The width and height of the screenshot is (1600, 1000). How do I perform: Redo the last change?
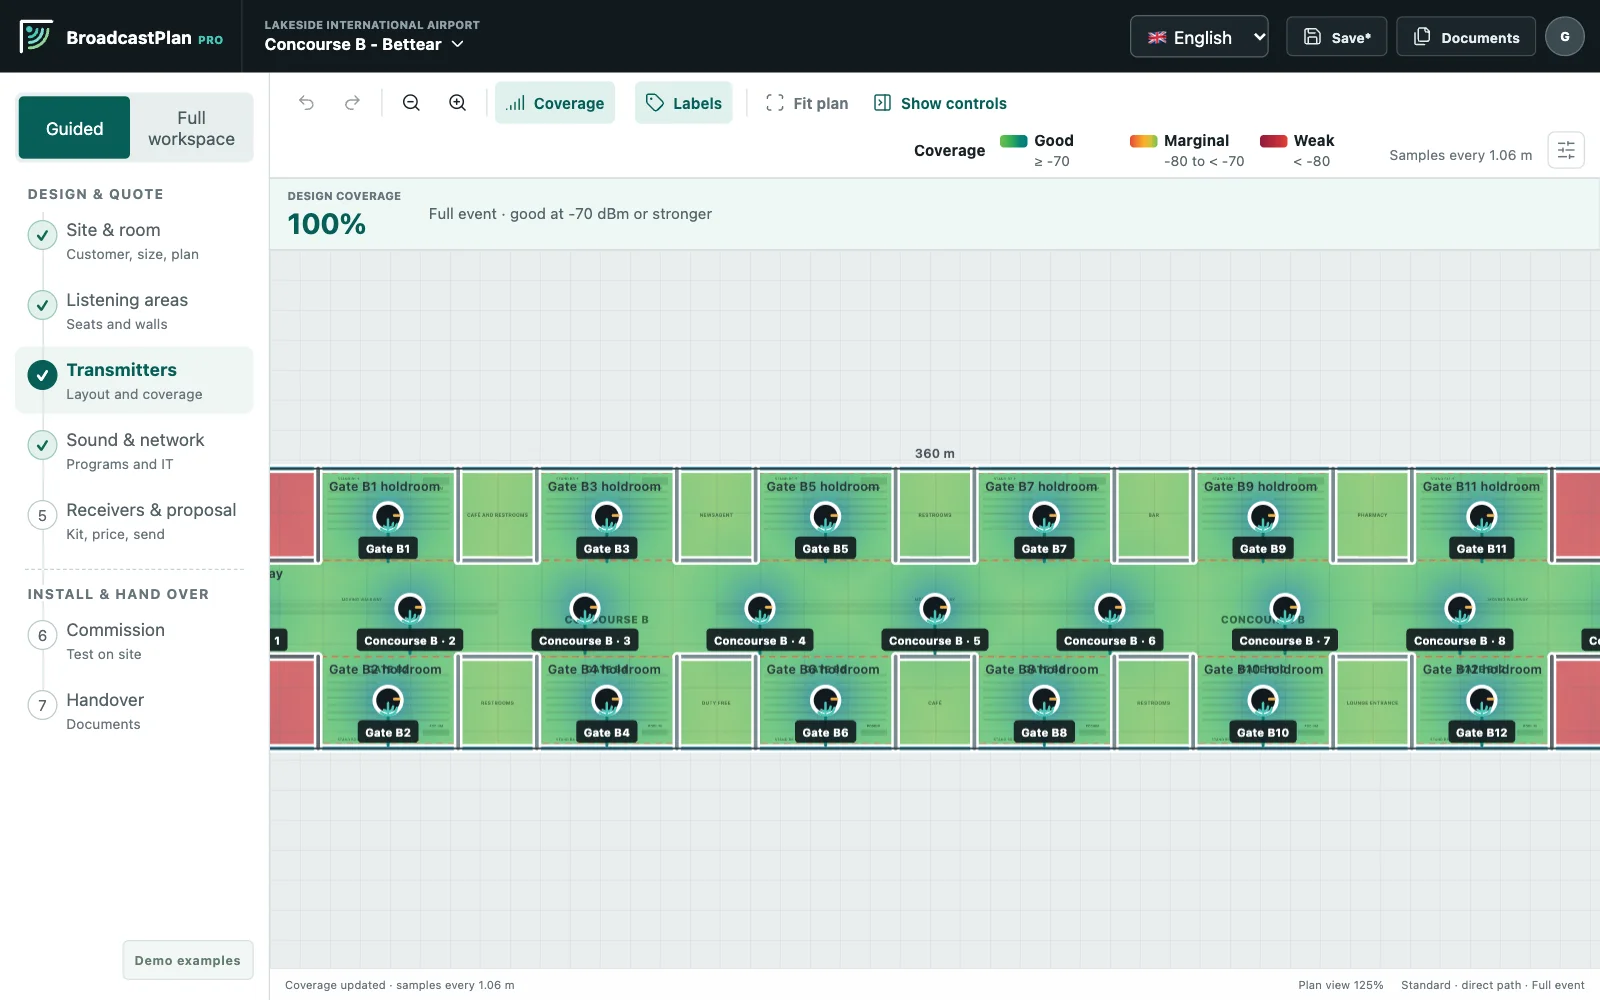pyautogui.click(x=352, y=103)
